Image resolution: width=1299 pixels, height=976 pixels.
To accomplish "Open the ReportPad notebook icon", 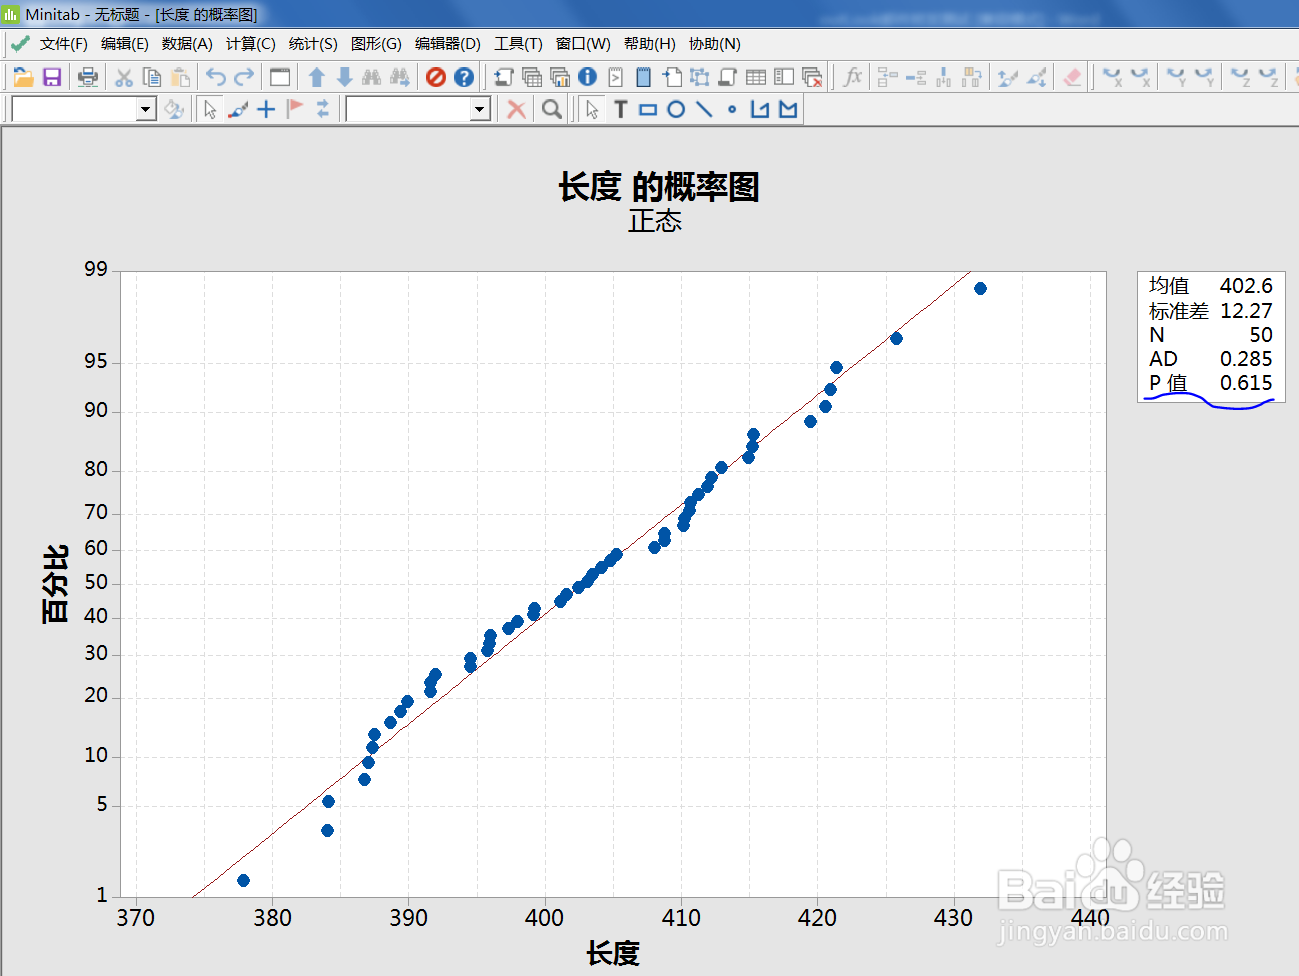I will [x=644, y=77].
